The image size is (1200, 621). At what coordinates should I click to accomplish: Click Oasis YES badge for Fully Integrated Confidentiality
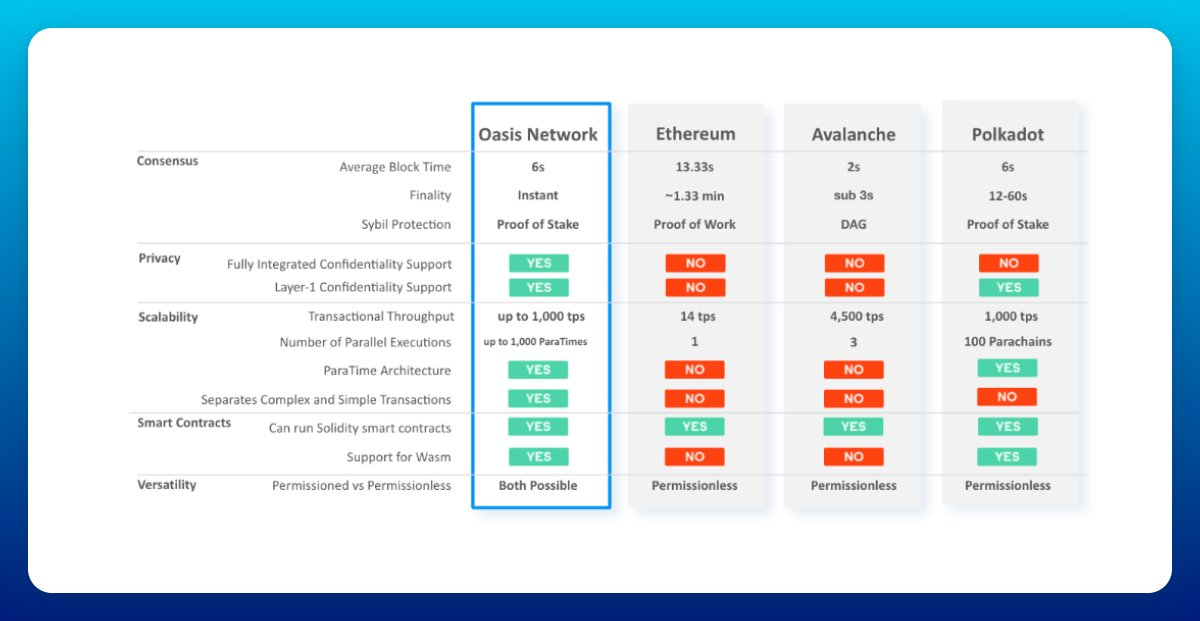coord(538,263)
